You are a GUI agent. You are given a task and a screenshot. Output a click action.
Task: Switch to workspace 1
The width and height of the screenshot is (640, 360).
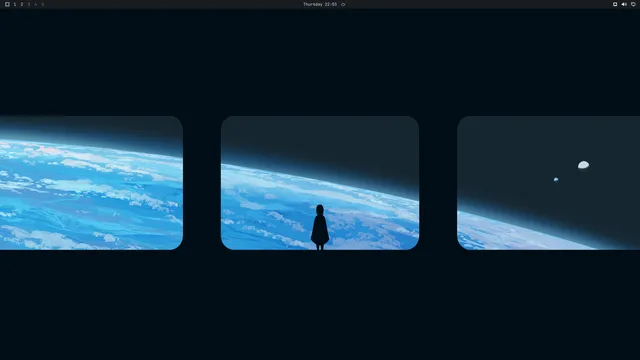(15, 4)
